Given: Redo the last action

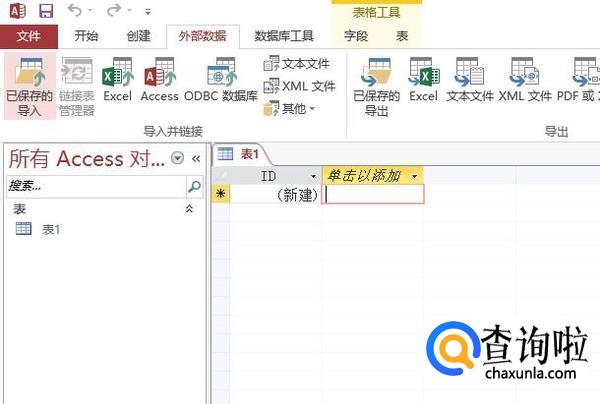Looking at the screenshot, I should [x=114, y=11].
